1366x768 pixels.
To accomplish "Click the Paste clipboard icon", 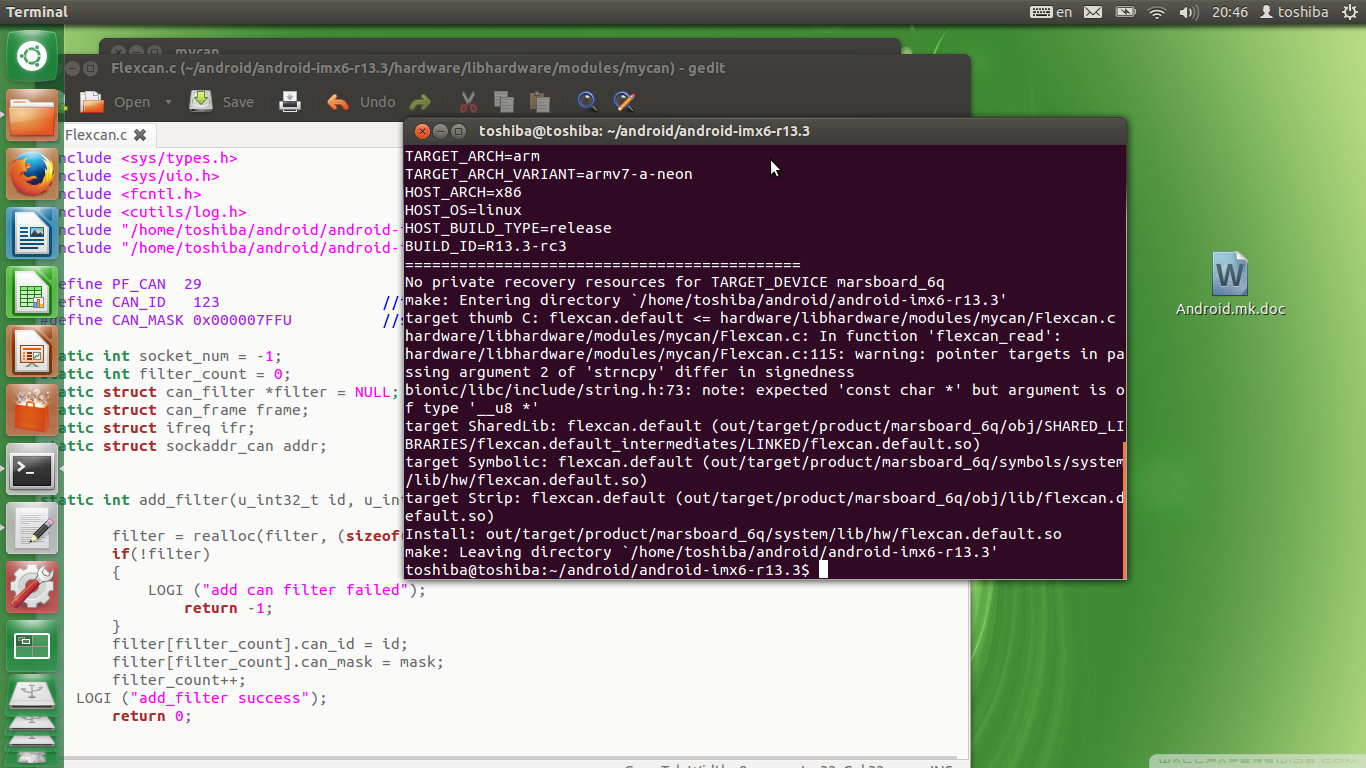I will coord(540,101).
